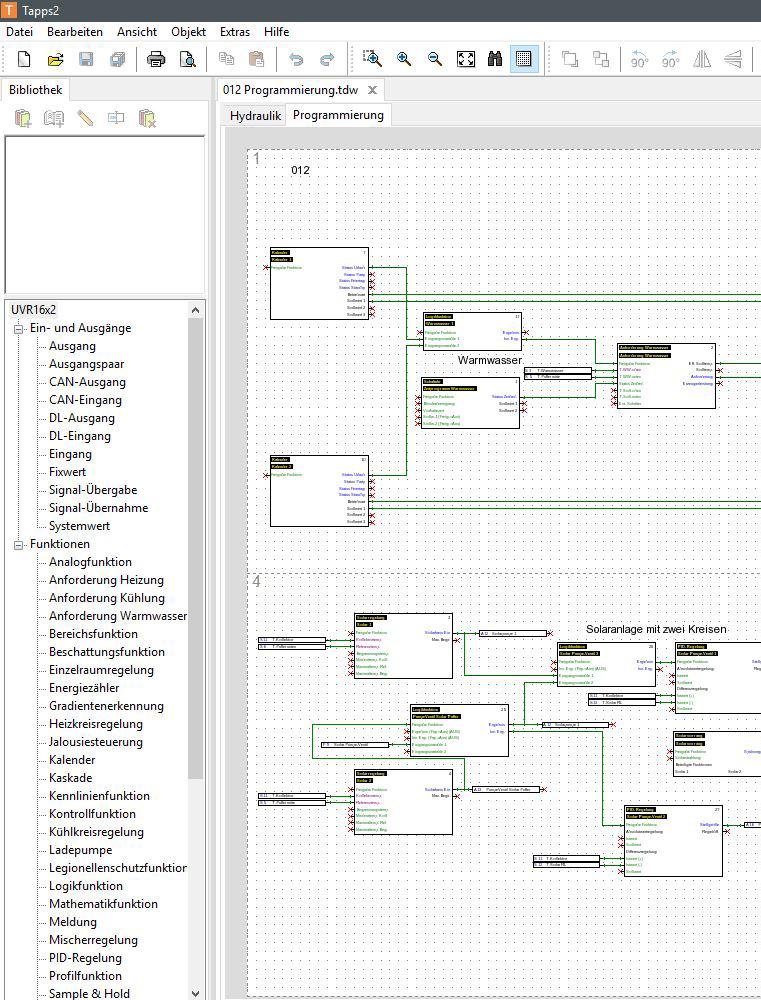This screenshot has height=1000, width=761.
Task: Click library Add book icon
Action: click(x=54, y=118)
